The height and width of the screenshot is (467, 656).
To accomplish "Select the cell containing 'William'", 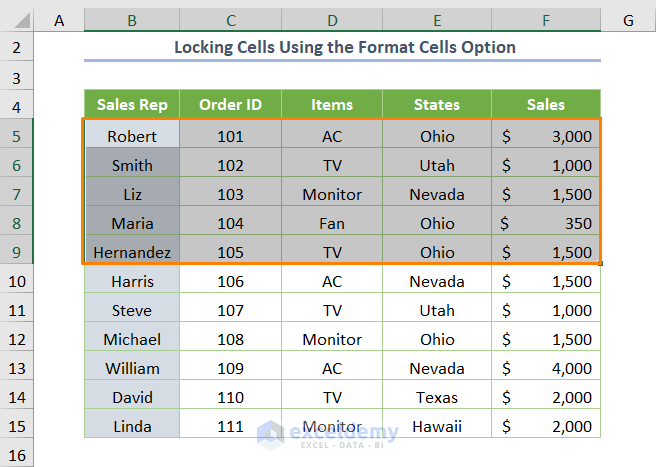I will click(x=132, y=369).
